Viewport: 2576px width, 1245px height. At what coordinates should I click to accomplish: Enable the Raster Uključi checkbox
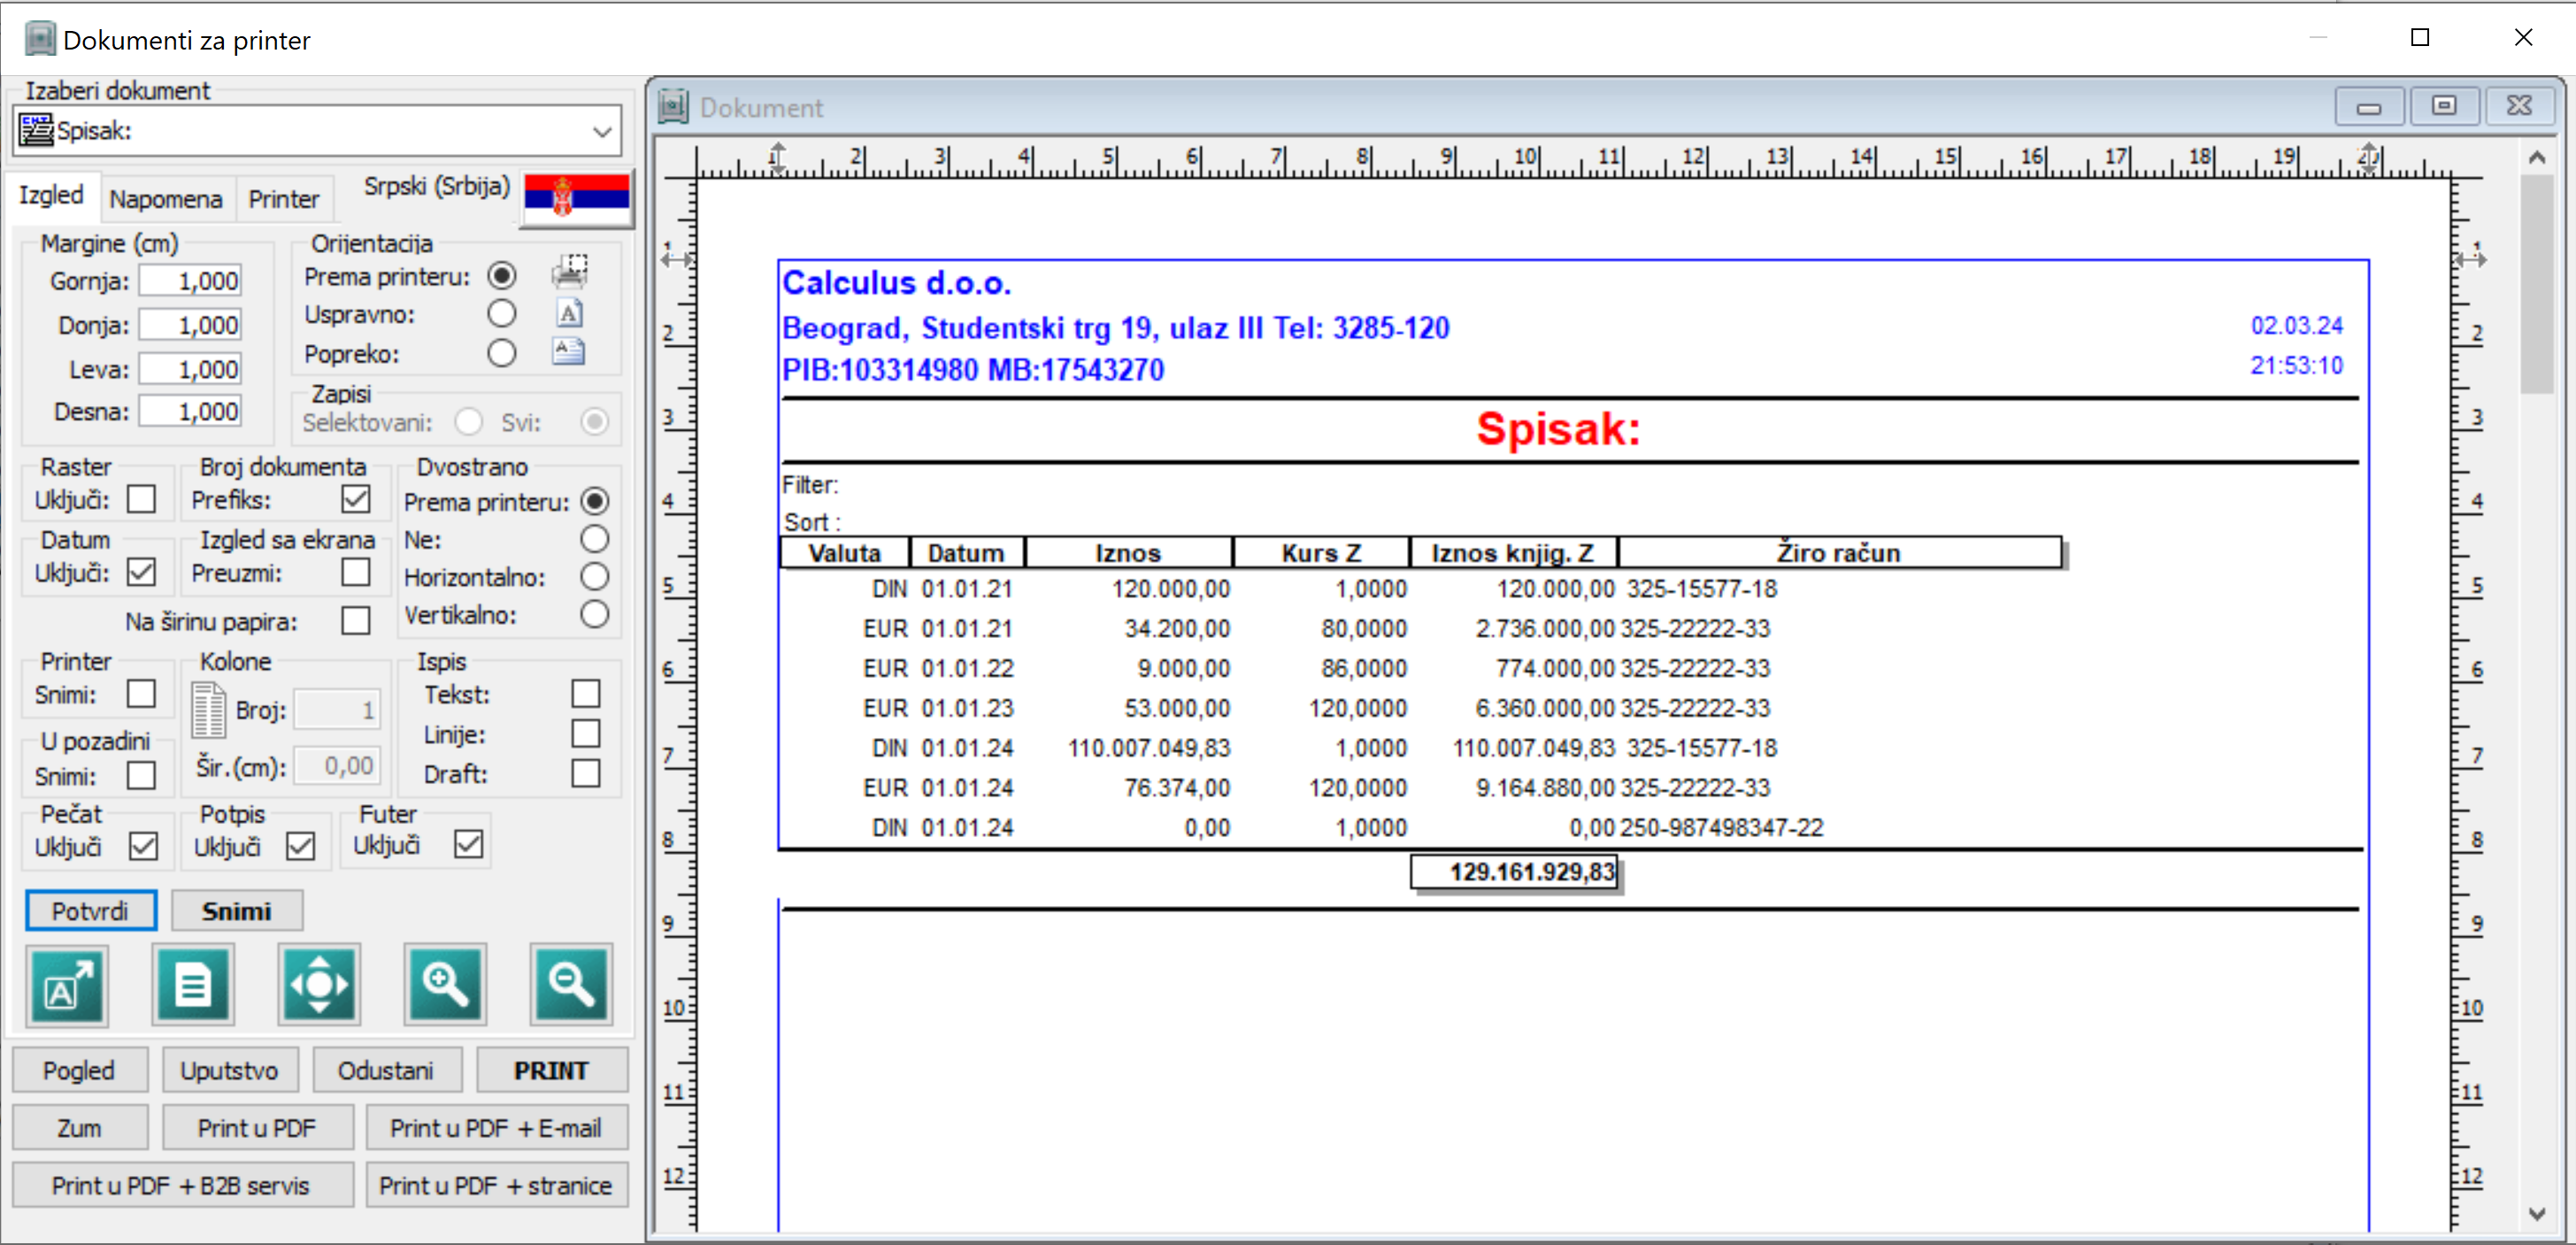(x=142, y=499)
